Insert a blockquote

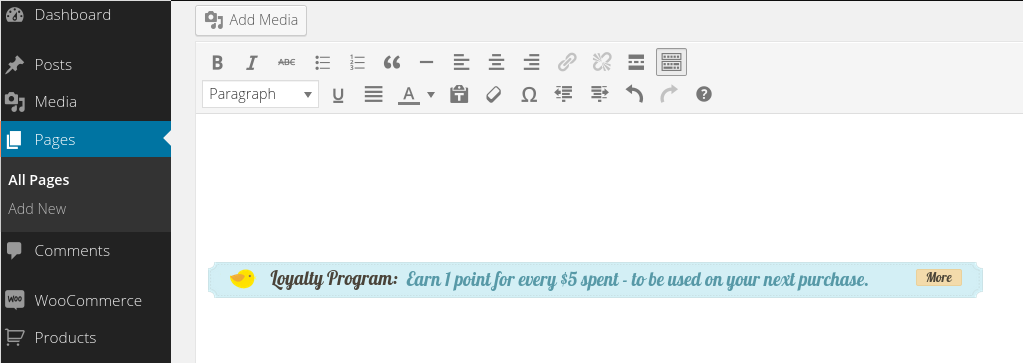(x=391, y=63)
